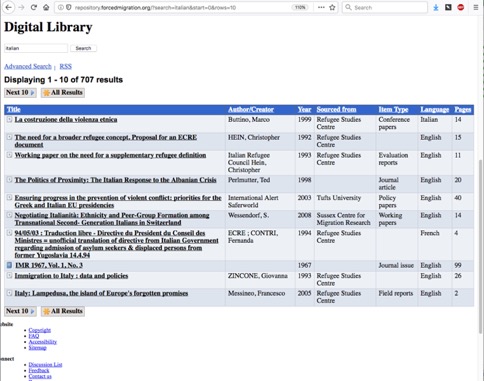Show site information icon in the address bar
This screenshot has height=381, width=484.
(60, 7)
